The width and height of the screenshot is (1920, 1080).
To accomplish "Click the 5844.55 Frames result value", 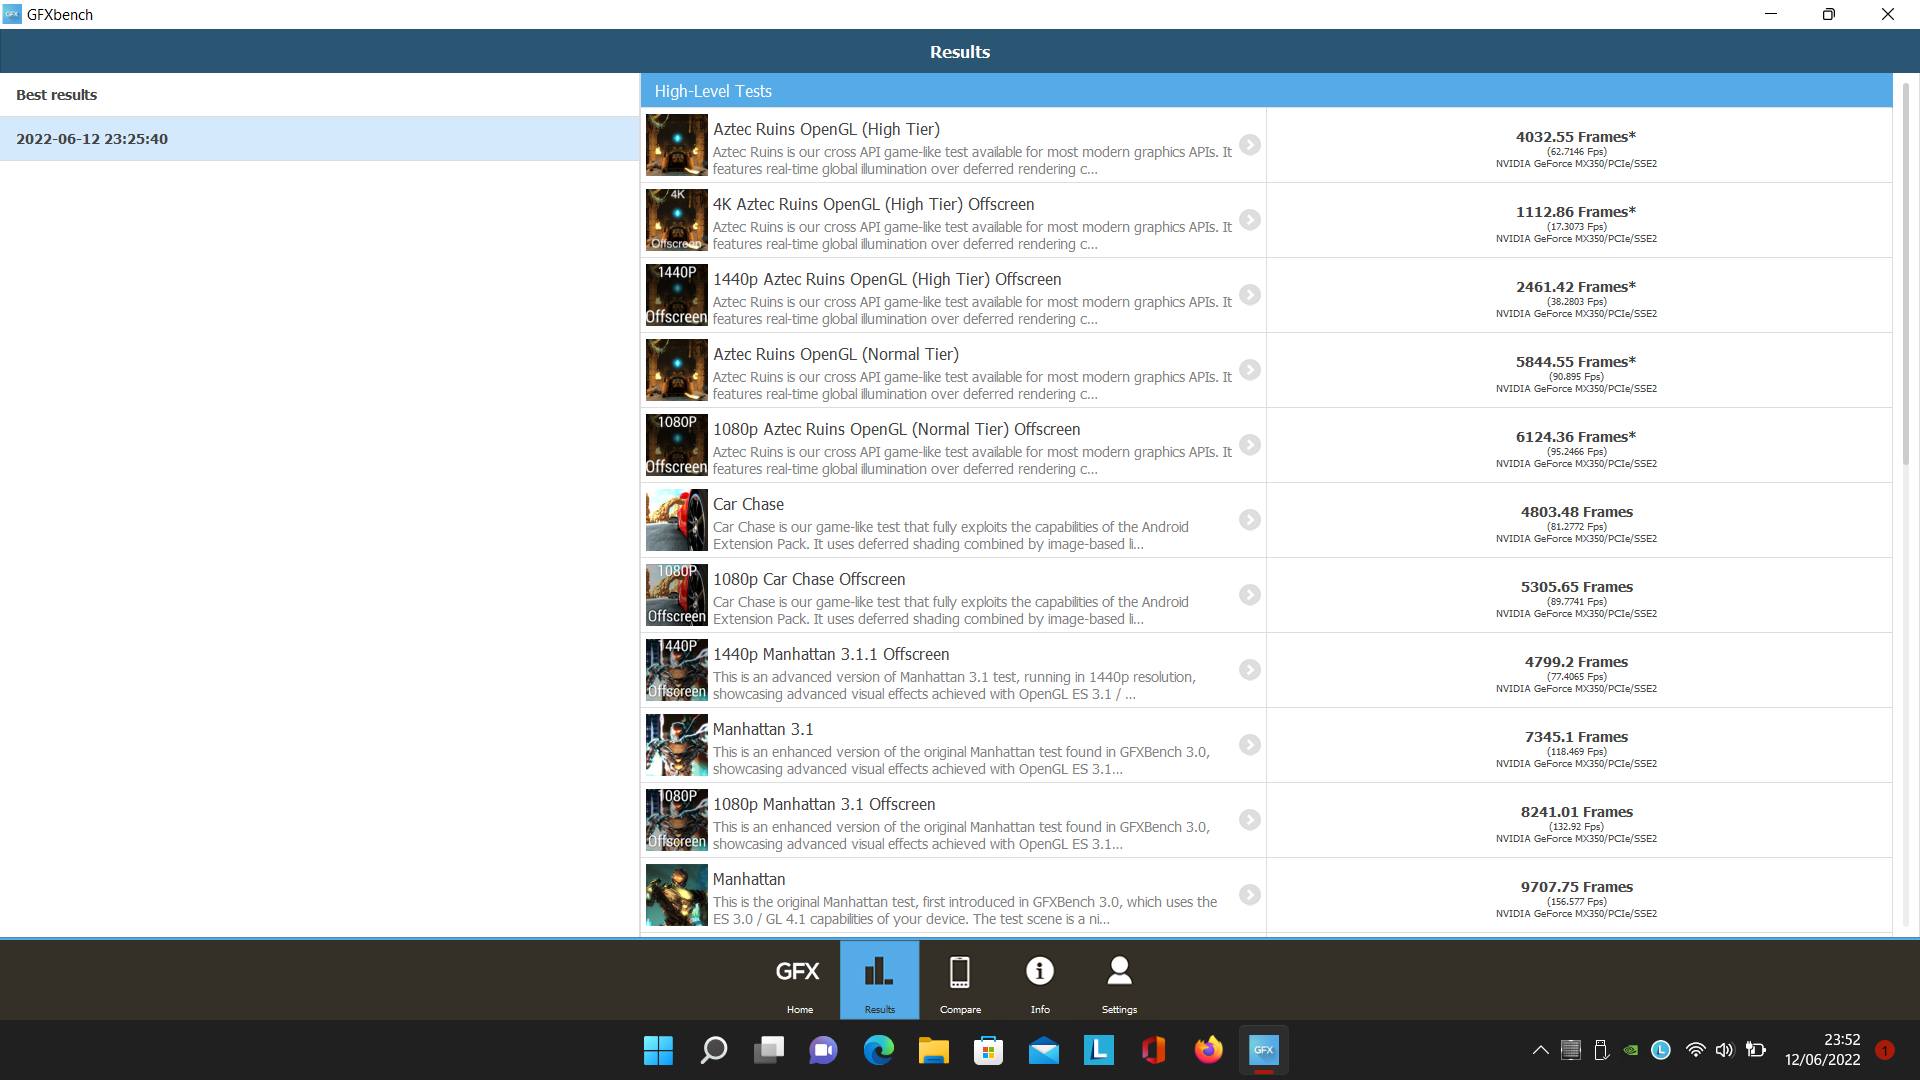I will point(1576,362).
